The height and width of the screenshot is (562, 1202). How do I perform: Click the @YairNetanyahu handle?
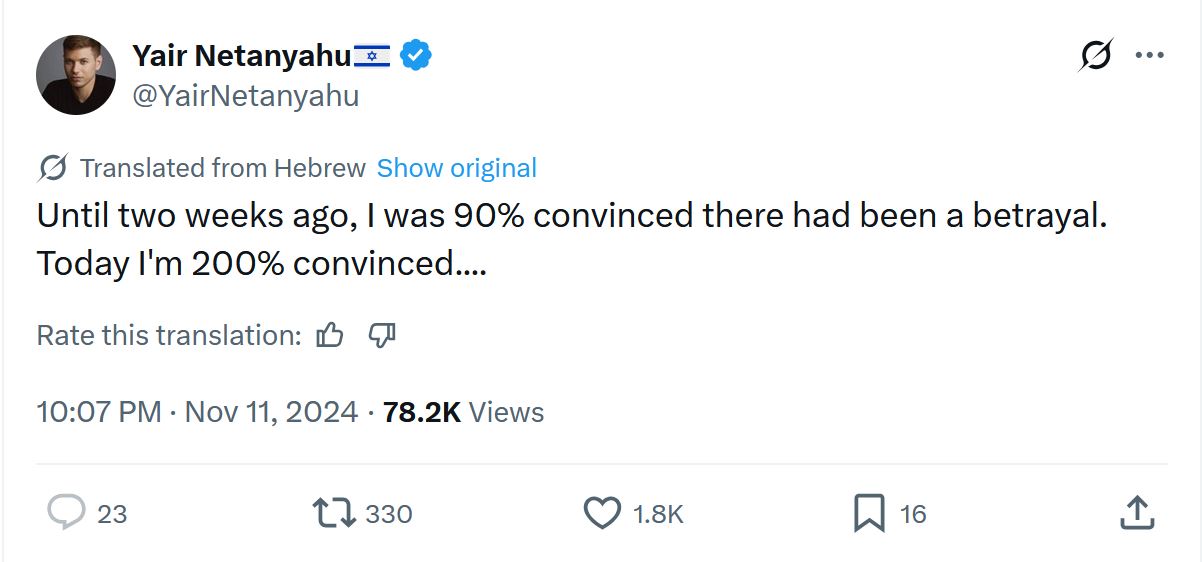pos(245,96)
